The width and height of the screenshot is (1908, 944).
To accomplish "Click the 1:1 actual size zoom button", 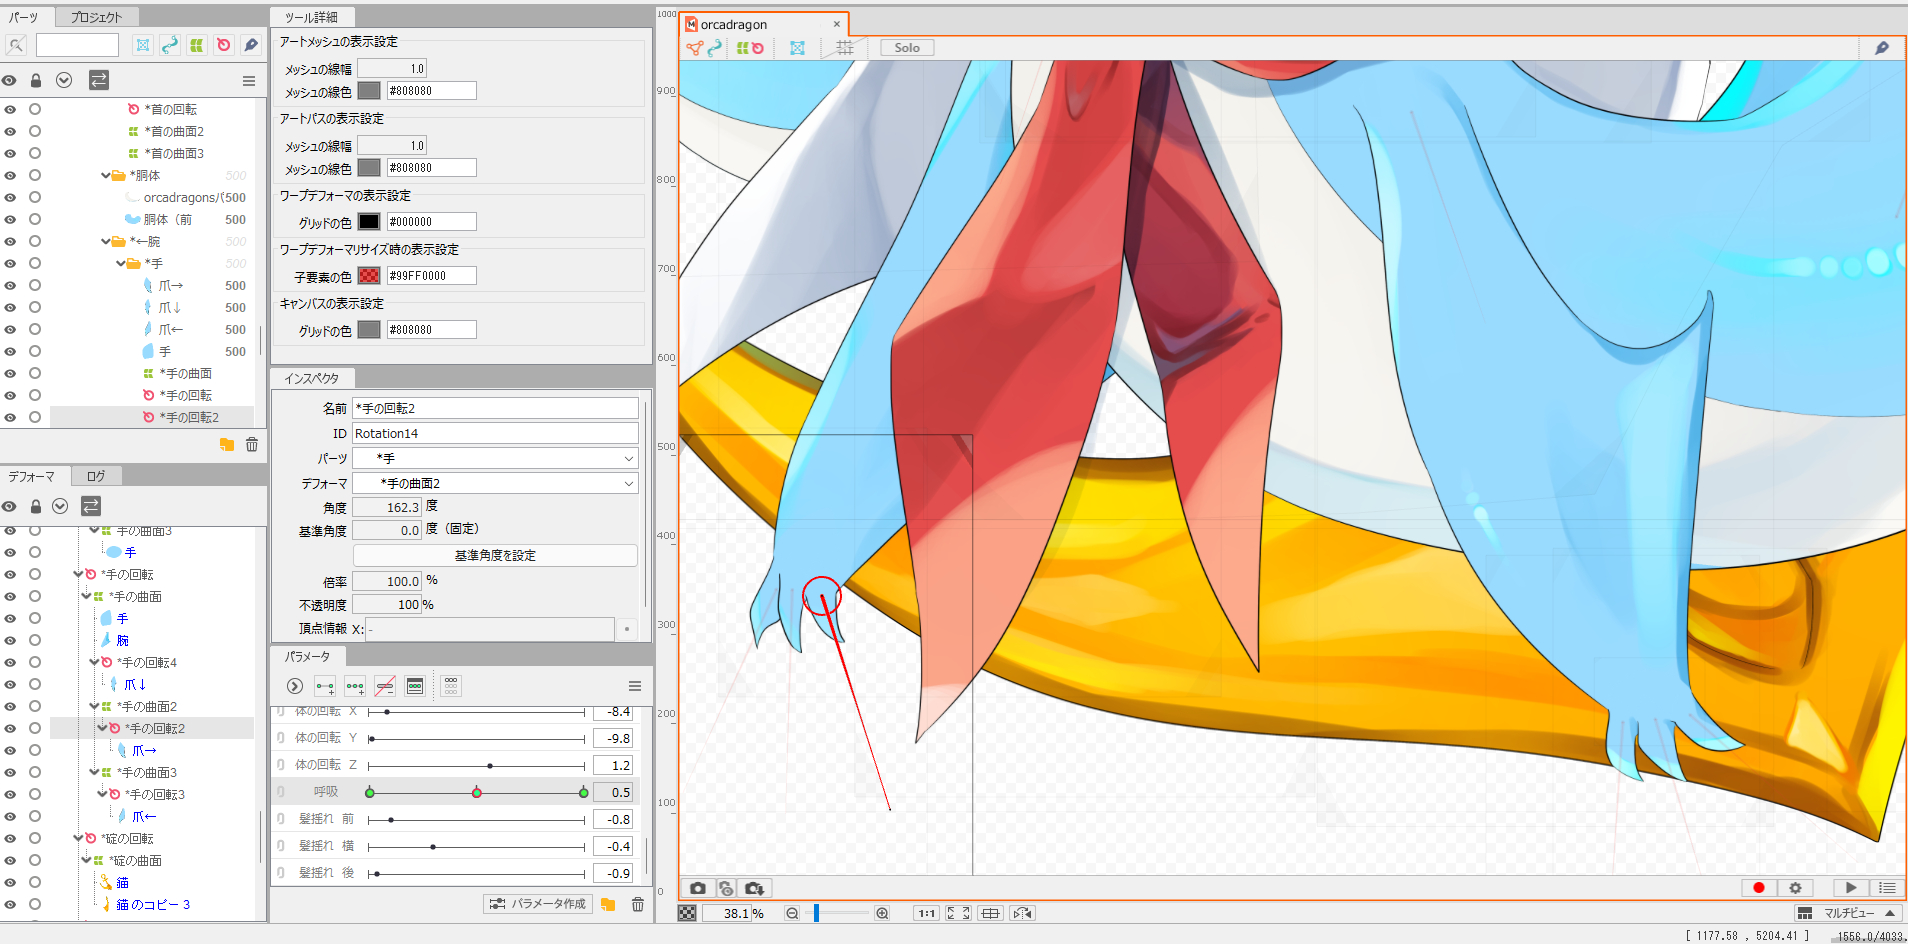I will (927, 913).
